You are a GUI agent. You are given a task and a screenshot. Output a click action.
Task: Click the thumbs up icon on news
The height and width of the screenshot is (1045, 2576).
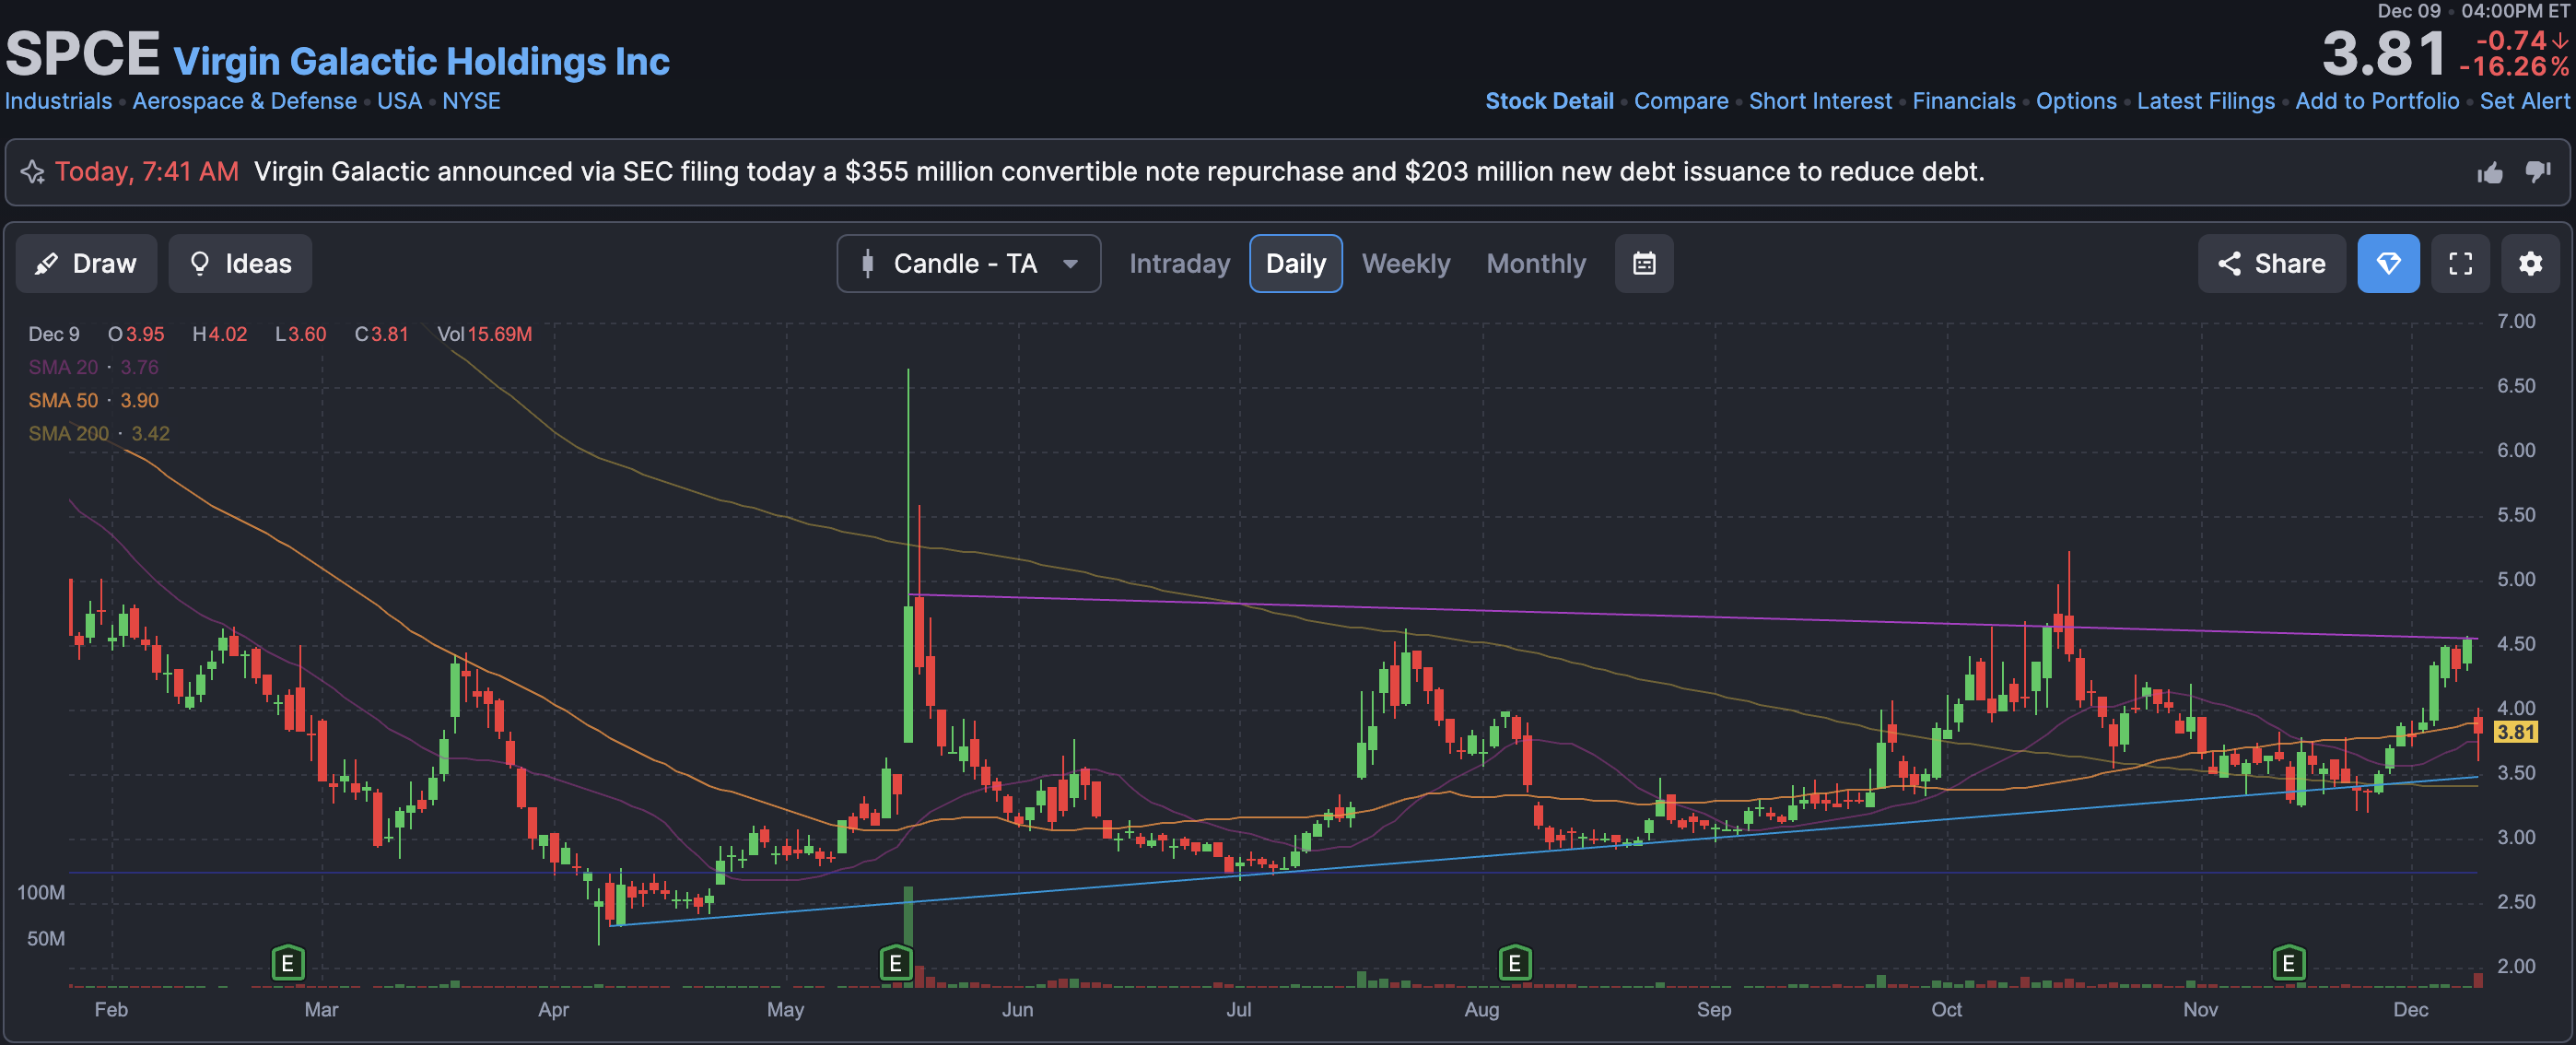click(x=2489, y=173)
